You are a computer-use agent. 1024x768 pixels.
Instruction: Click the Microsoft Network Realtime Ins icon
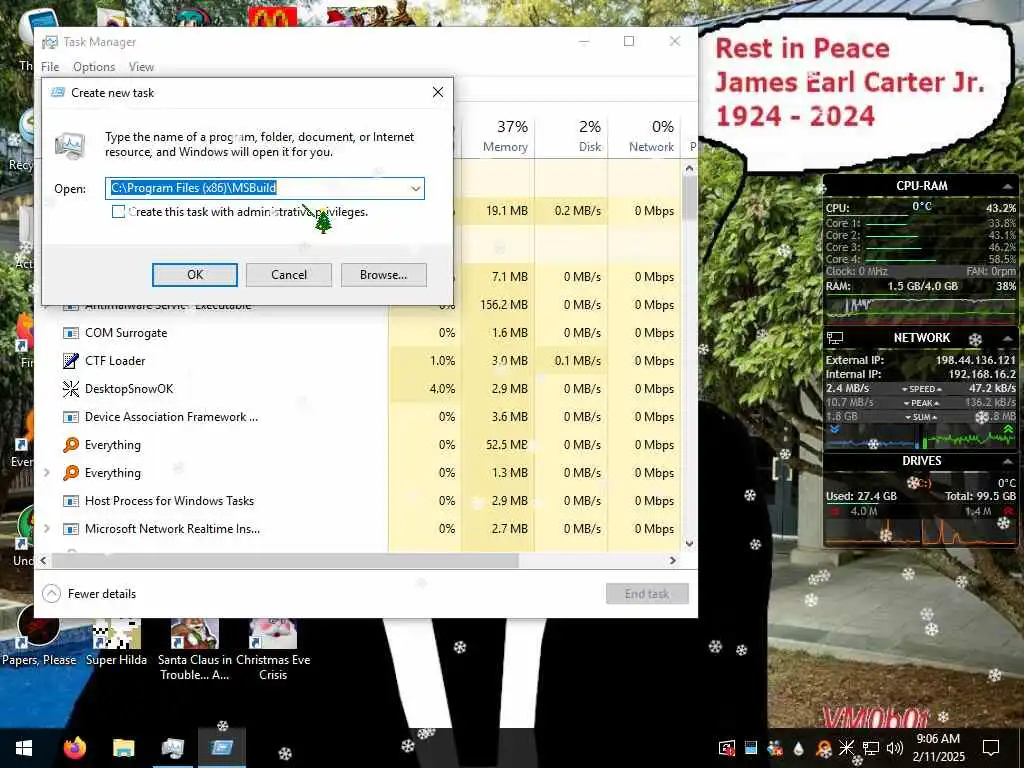(x=71, y=529)
